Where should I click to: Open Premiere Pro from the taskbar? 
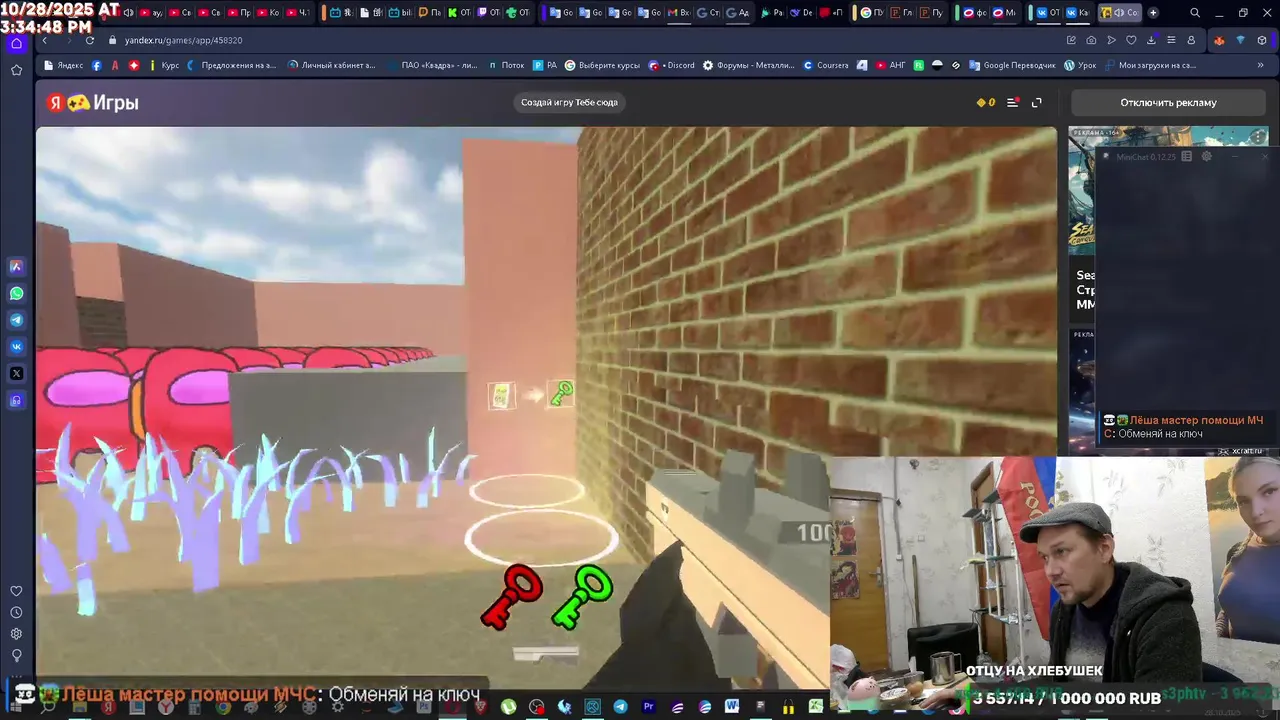648,707
